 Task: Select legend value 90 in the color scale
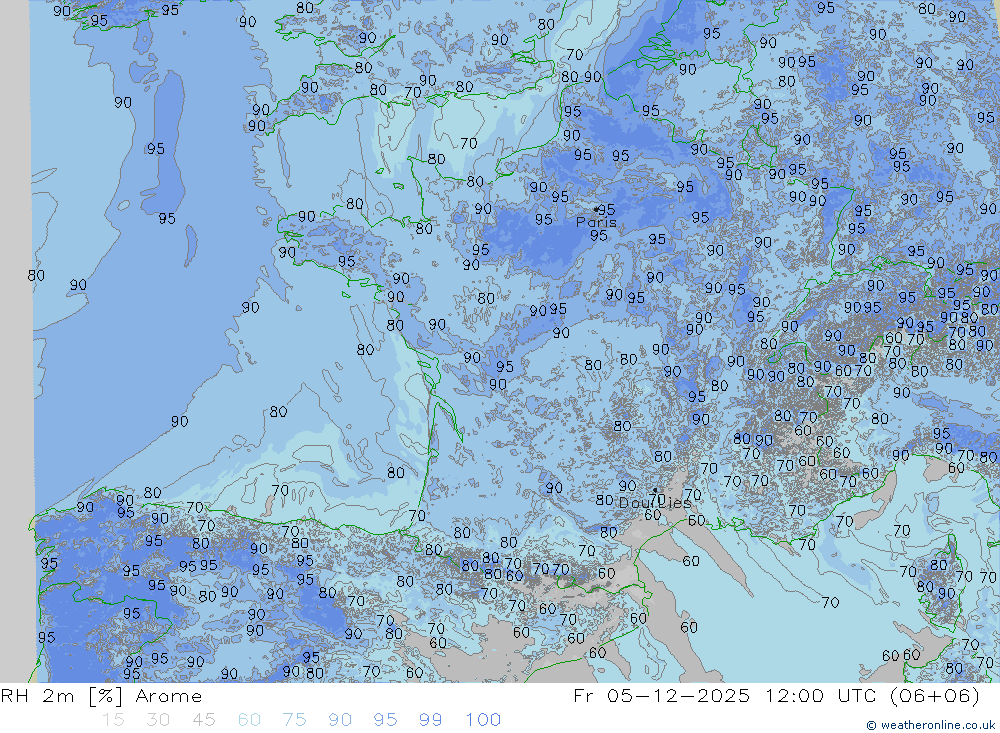pos(340,720)
